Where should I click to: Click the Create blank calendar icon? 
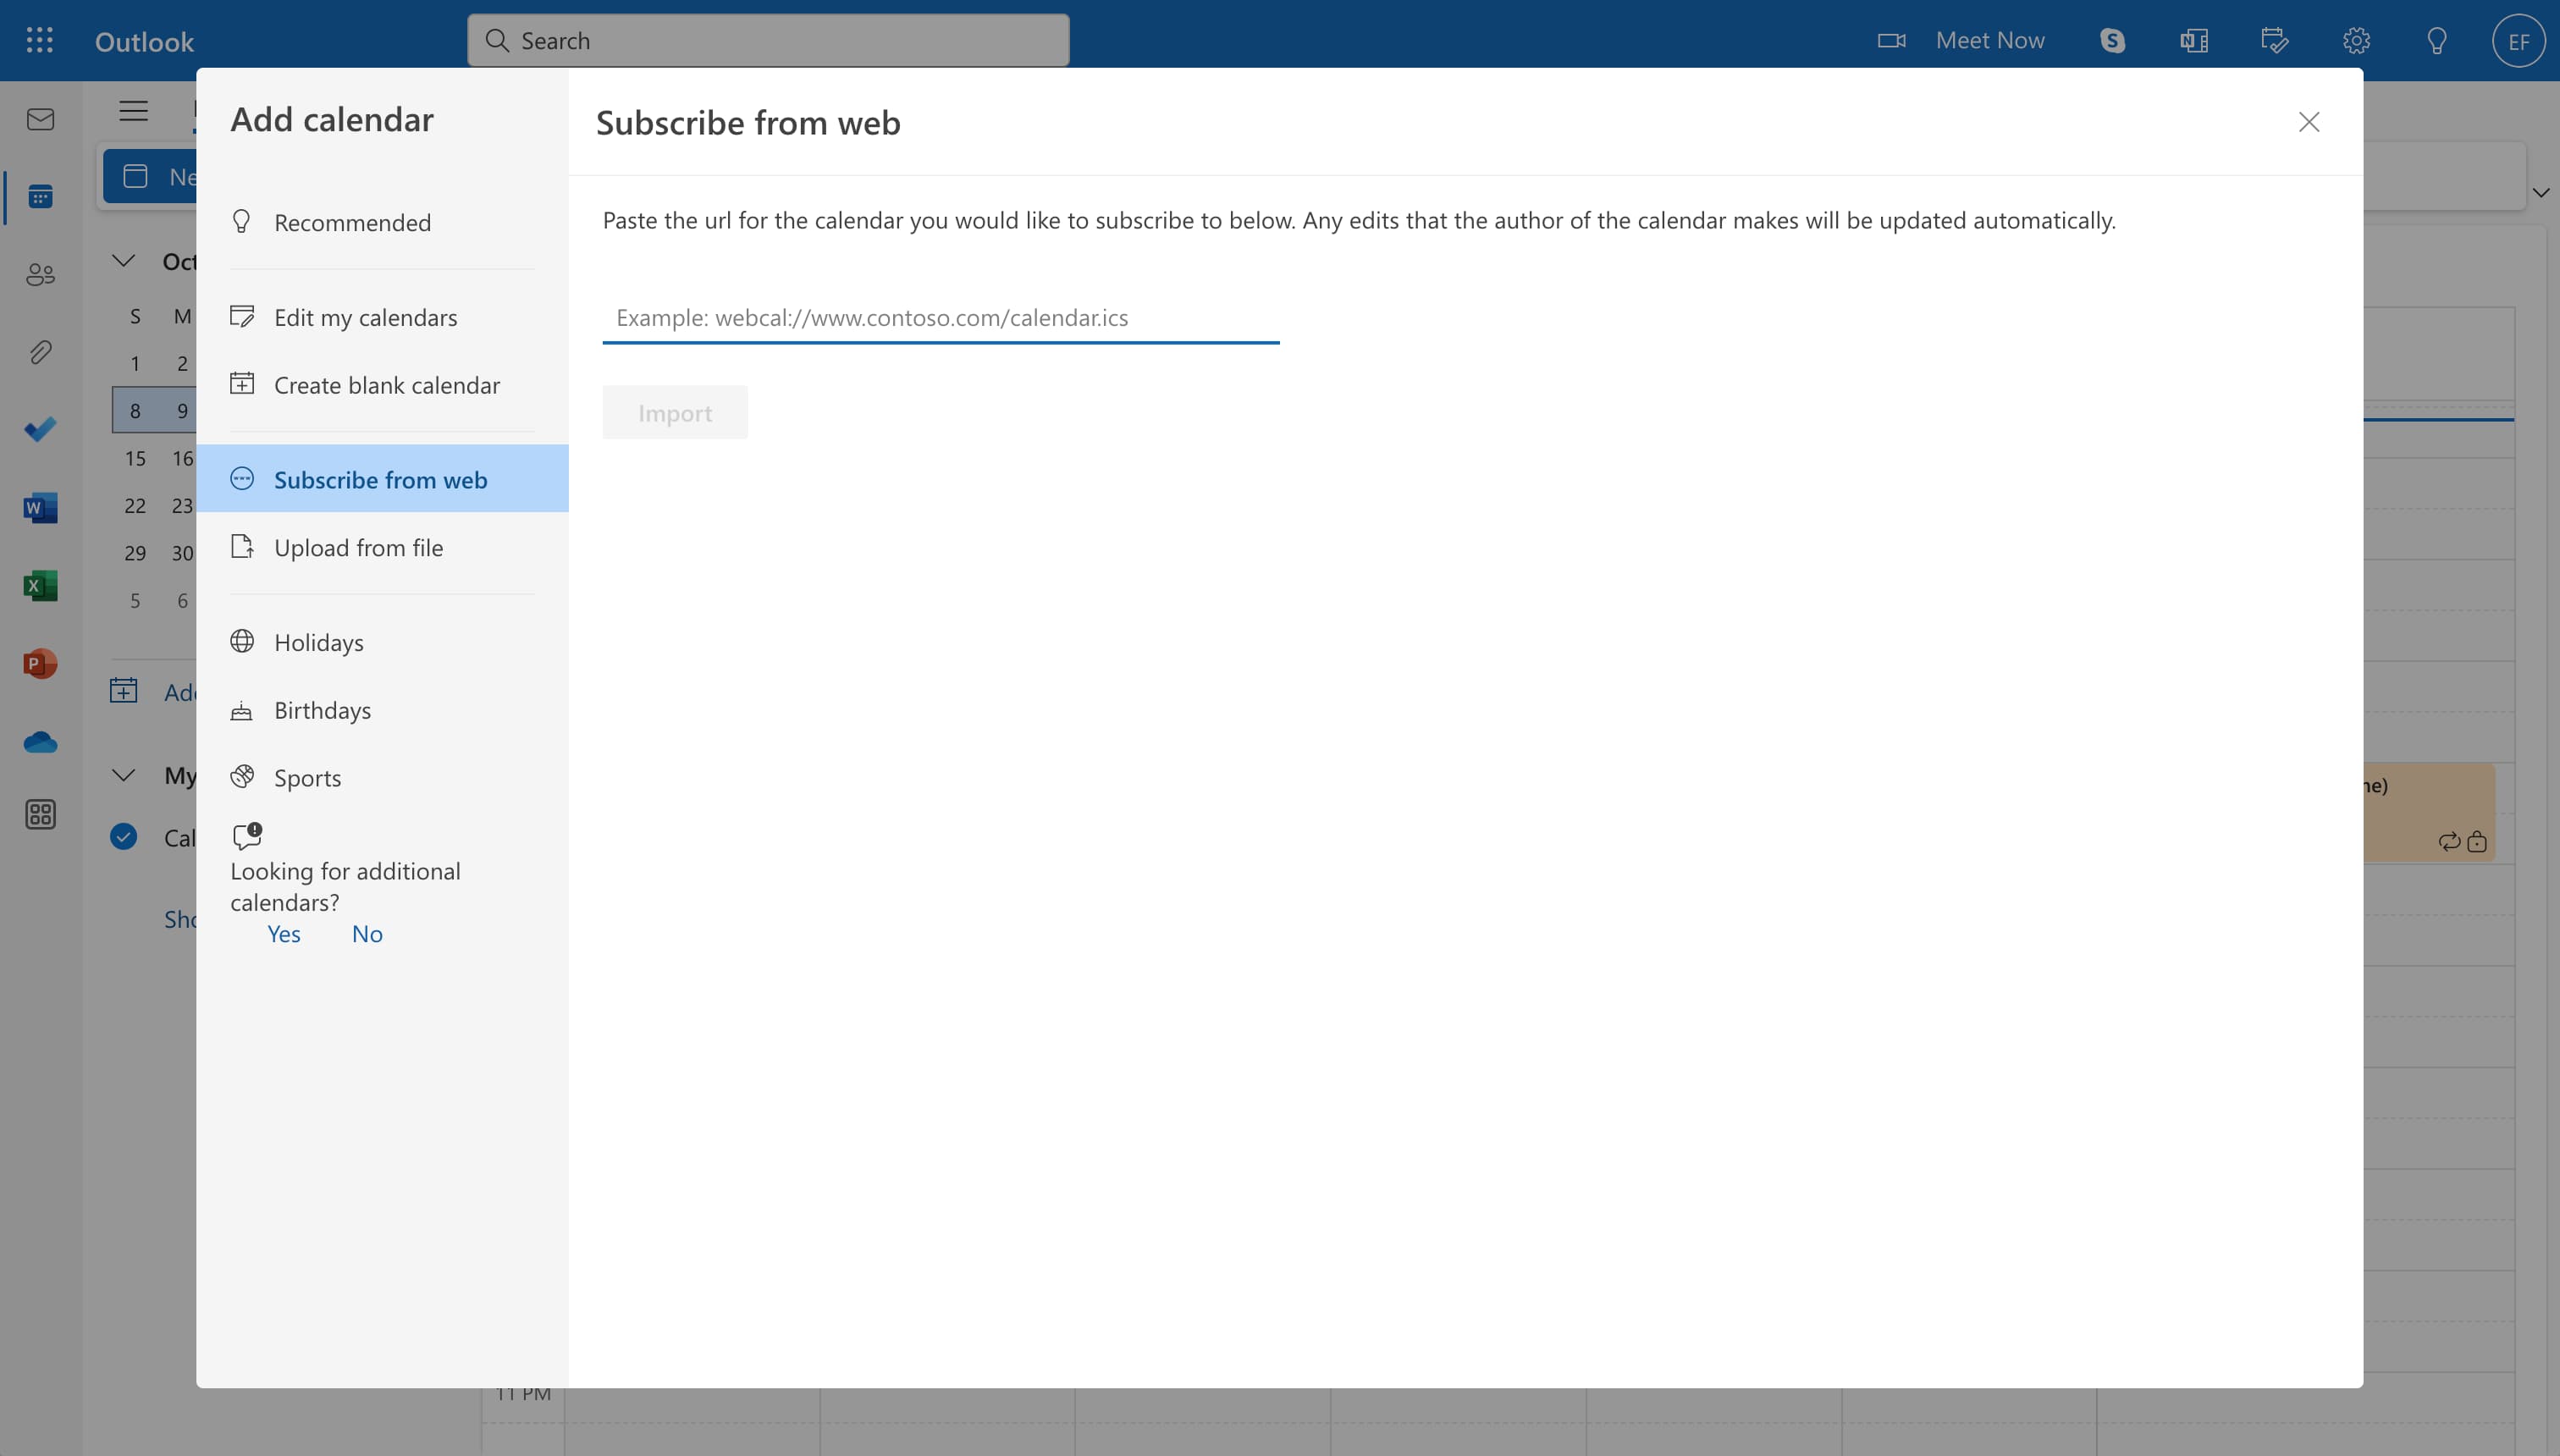[243, 383]
